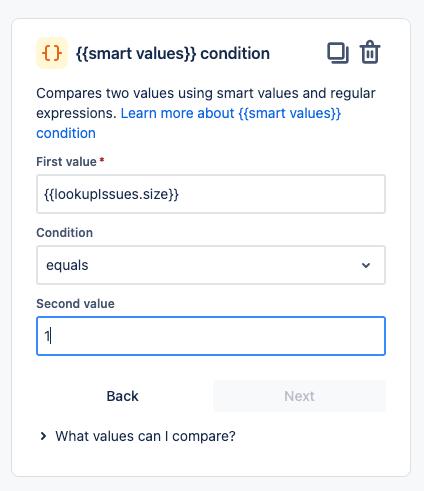Focus the First value field containing {{lookupIssues.size}}
This screenshot has height=491, width=424.
point(211,194)
